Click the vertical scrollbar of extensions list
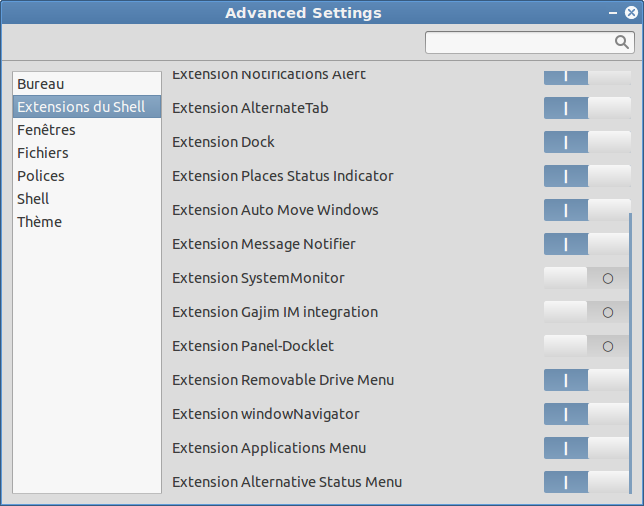The height and width of the screenshot is (506, 644). 630,353
